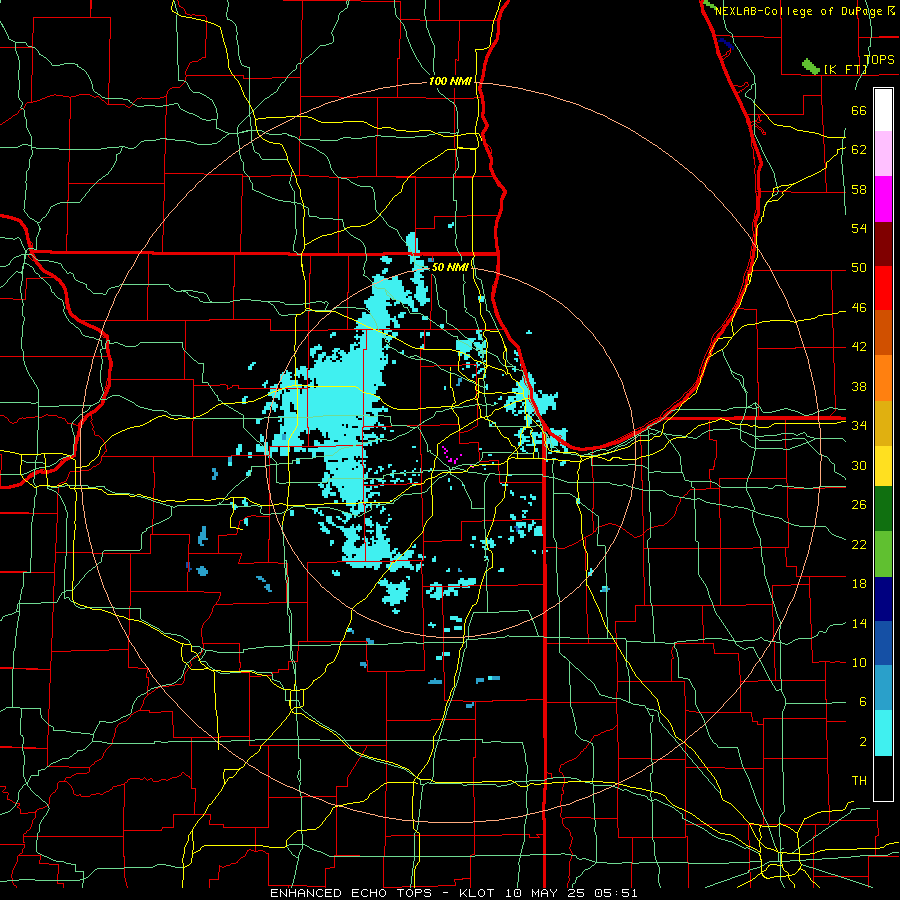Click the legend value '50'
The height and width of the screenshot is (900, 900).
tap(859, 268)
